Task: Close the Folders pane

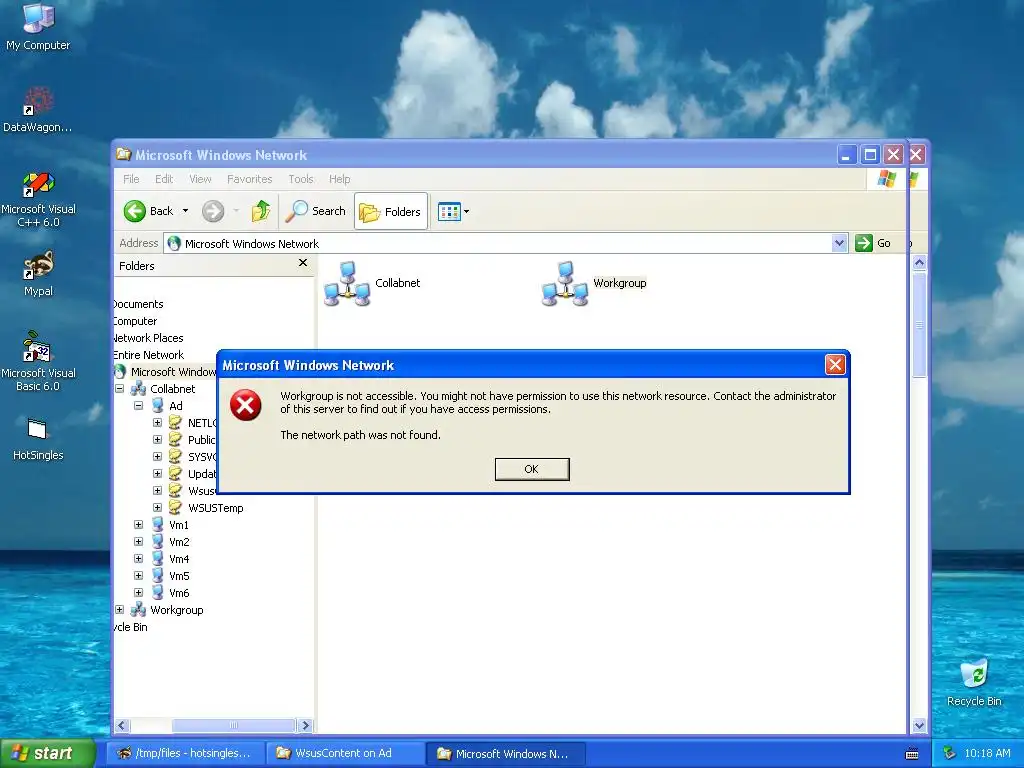Action: point(302,263)
